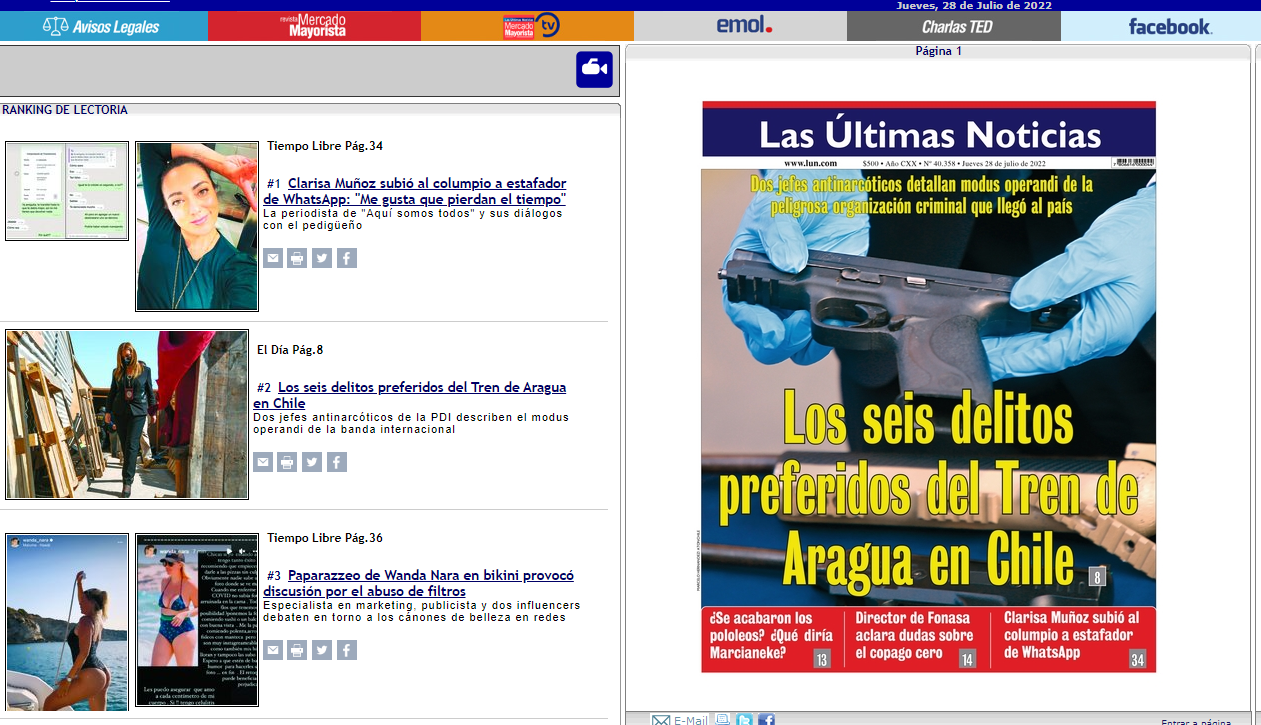
Task: Click Entrar a página link
Action: [1196, 722]
